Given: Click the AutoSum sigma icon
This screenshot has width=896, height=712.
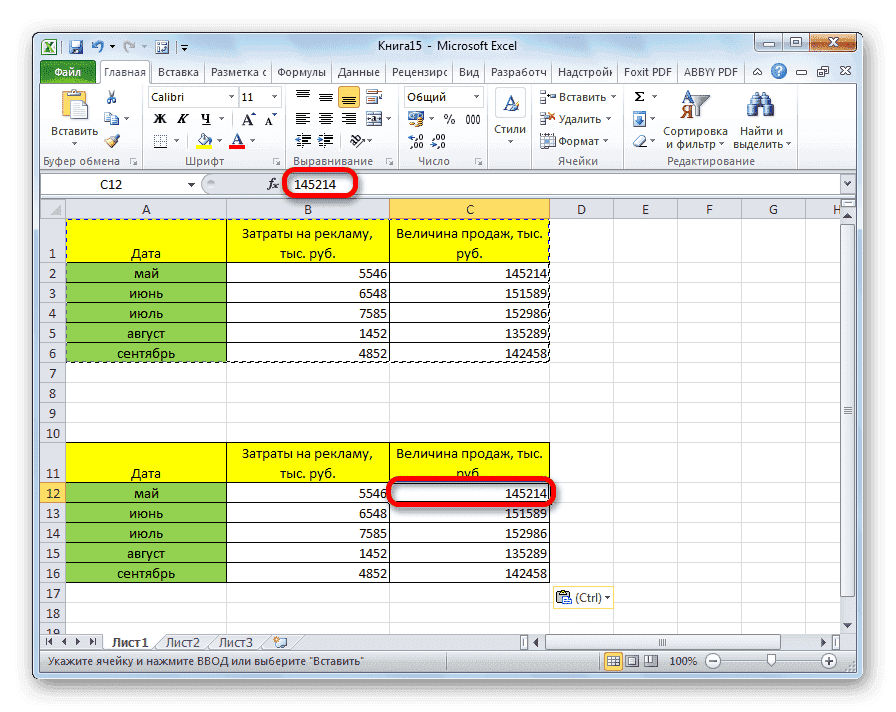Looking at the screenshot, I should click(x=638, y=96).
